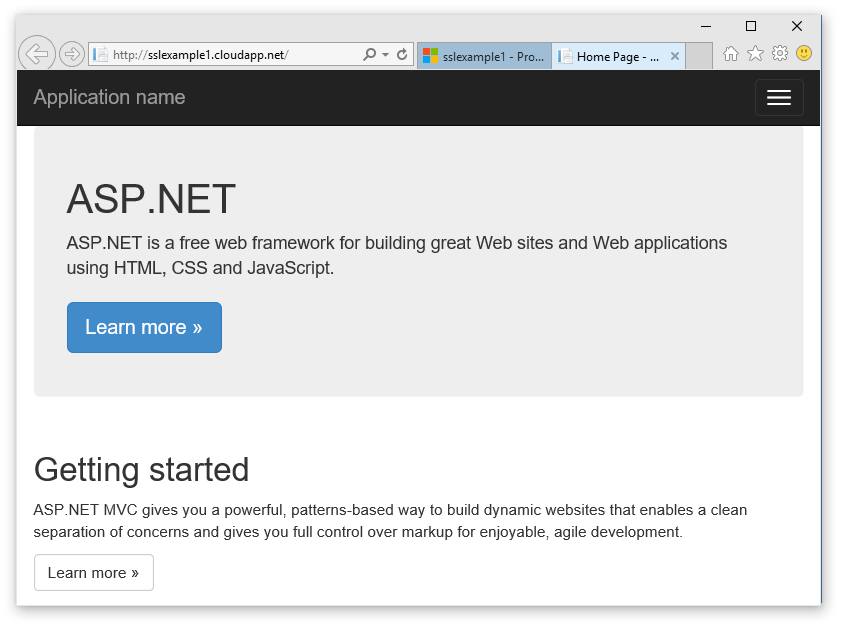Click the Application name brand link
Viewport: 846px width, 624px height.
click(x=109, y=97)
